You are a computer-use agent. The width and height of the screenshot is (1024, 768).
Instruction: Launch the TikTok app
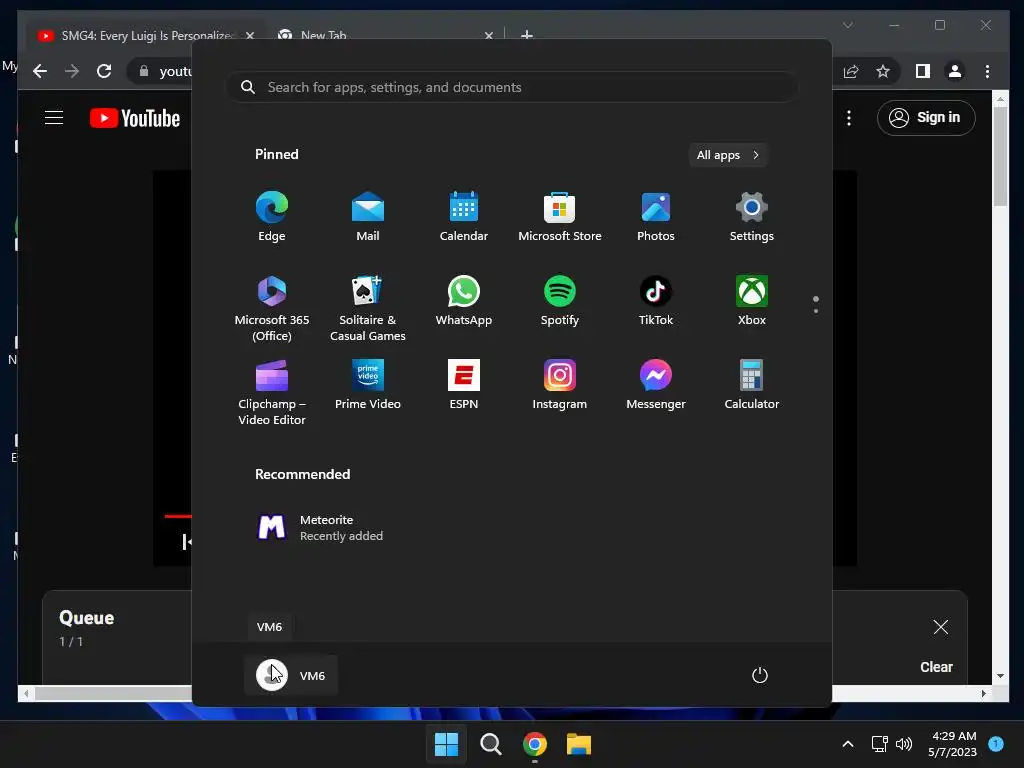click(656, 302)
